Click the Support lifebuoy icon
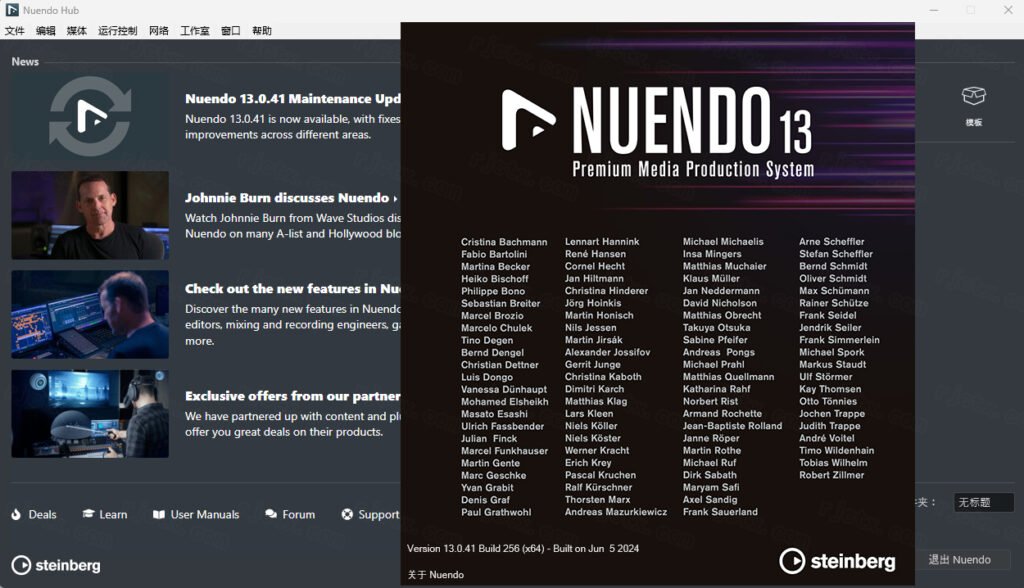Viewport: 1024px width, 588px height. (x=347, y=514)
